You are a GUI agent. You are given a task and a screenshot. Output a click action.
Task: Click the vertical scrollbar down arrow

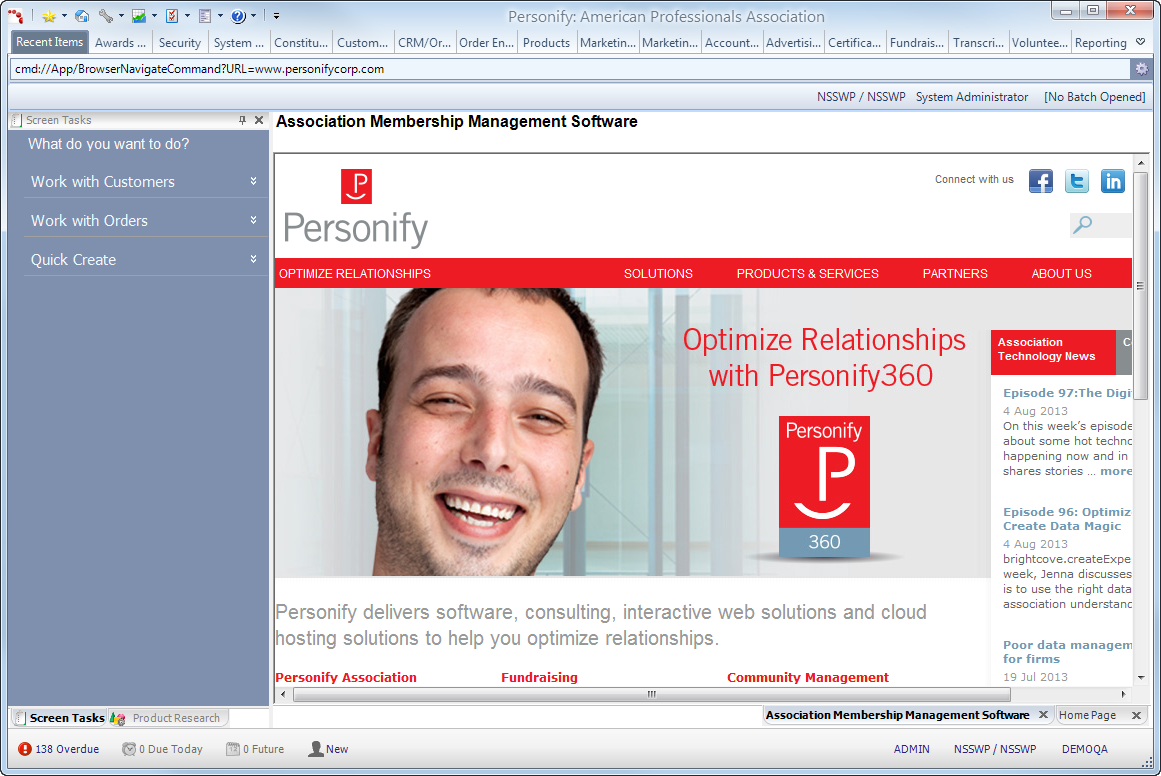click(1141, 677)
